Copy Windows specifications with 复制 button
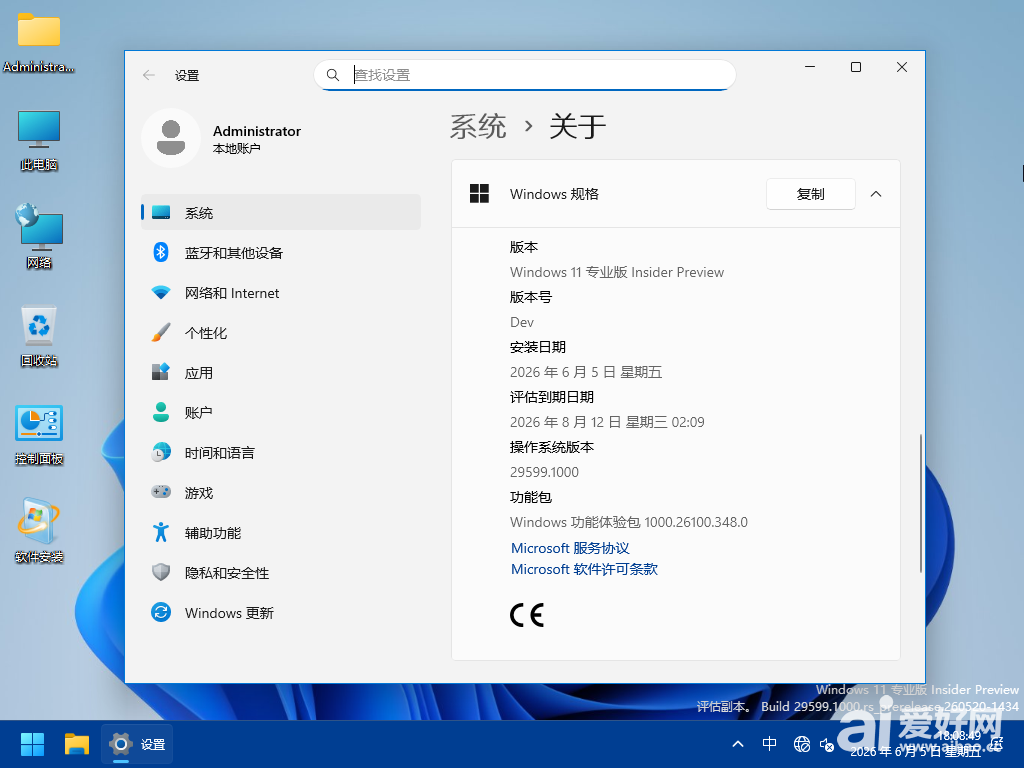Image resolution: width=1024 pixels, height=768 pixels. click(810, 194)
